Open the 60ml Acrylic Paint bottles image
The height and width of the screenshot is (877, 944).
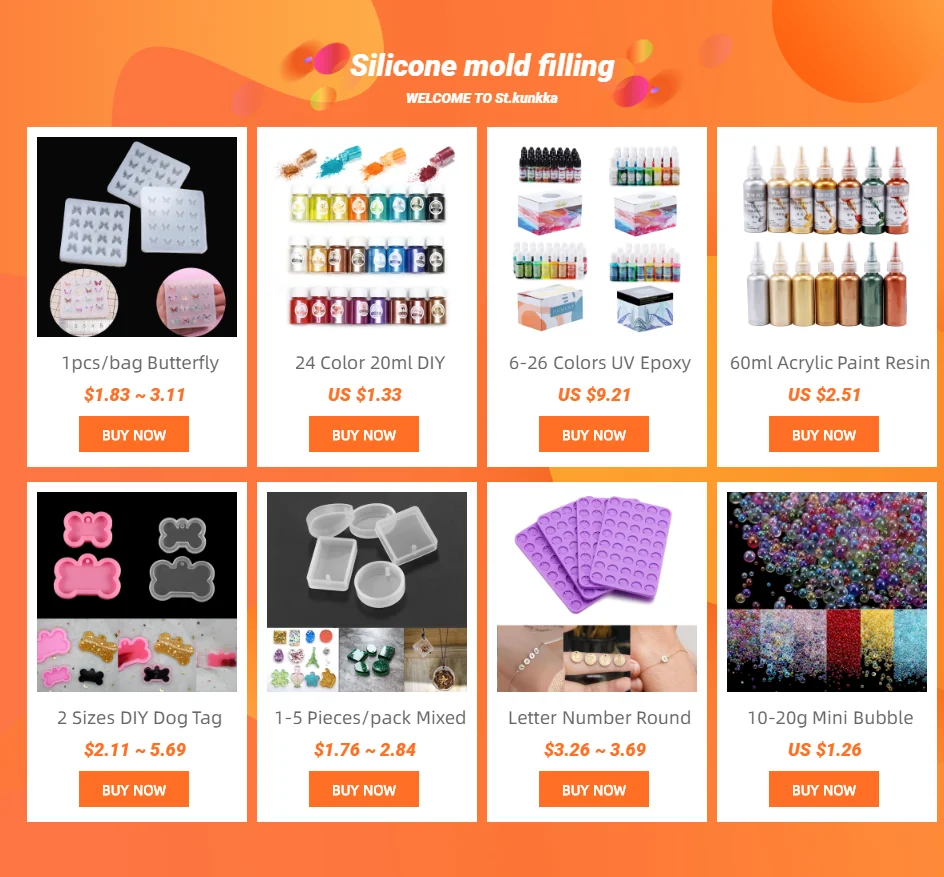point(827,237)
